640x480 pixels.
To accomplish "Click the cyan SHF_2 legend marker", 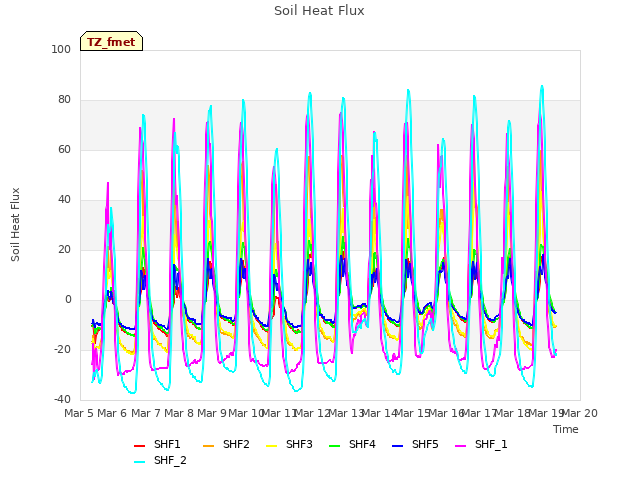I will pos(140,462).
